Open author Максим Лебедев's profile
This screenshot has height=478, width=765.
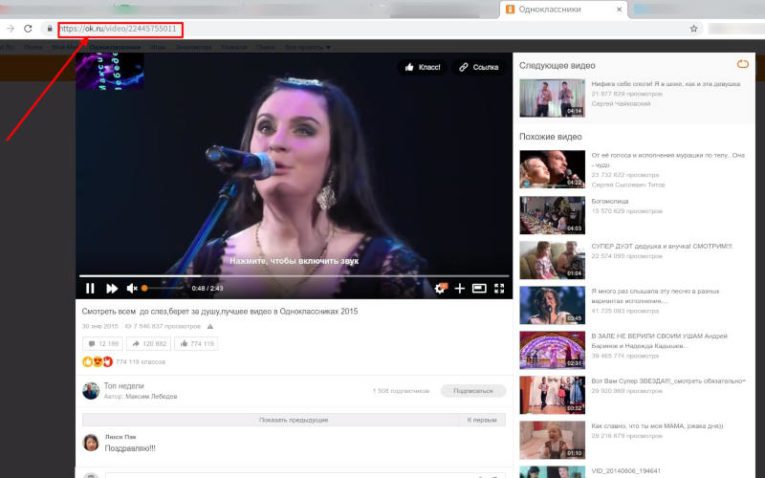point(151,397)
